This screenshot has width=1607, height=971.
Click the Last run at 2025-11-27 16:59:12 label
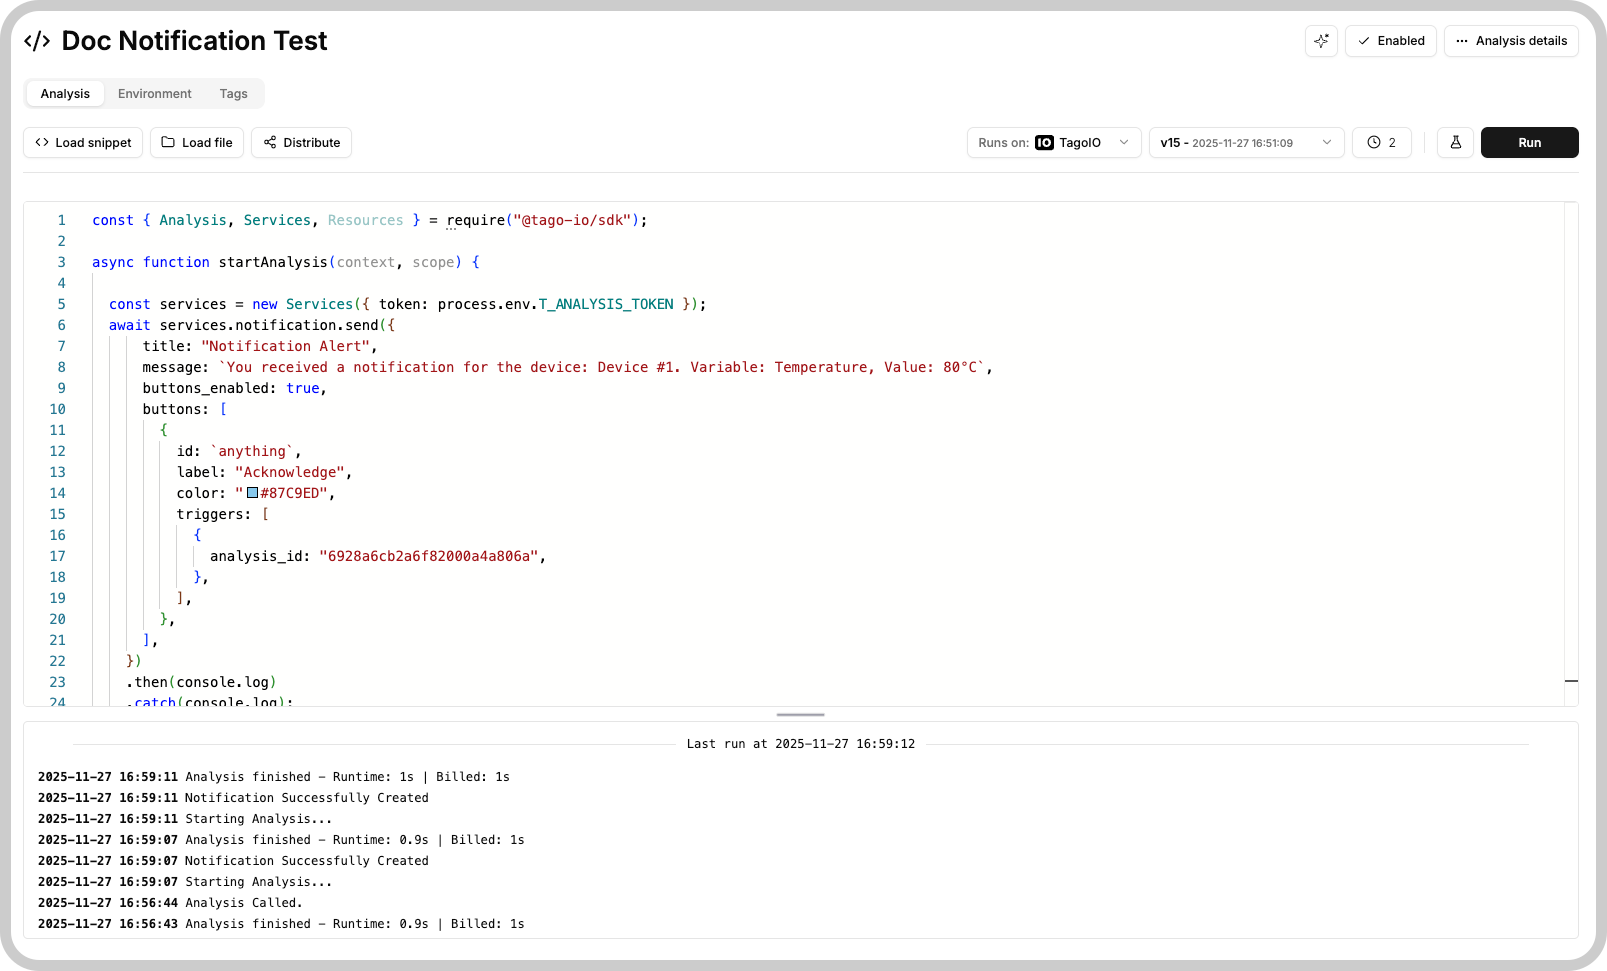[801, 744]
